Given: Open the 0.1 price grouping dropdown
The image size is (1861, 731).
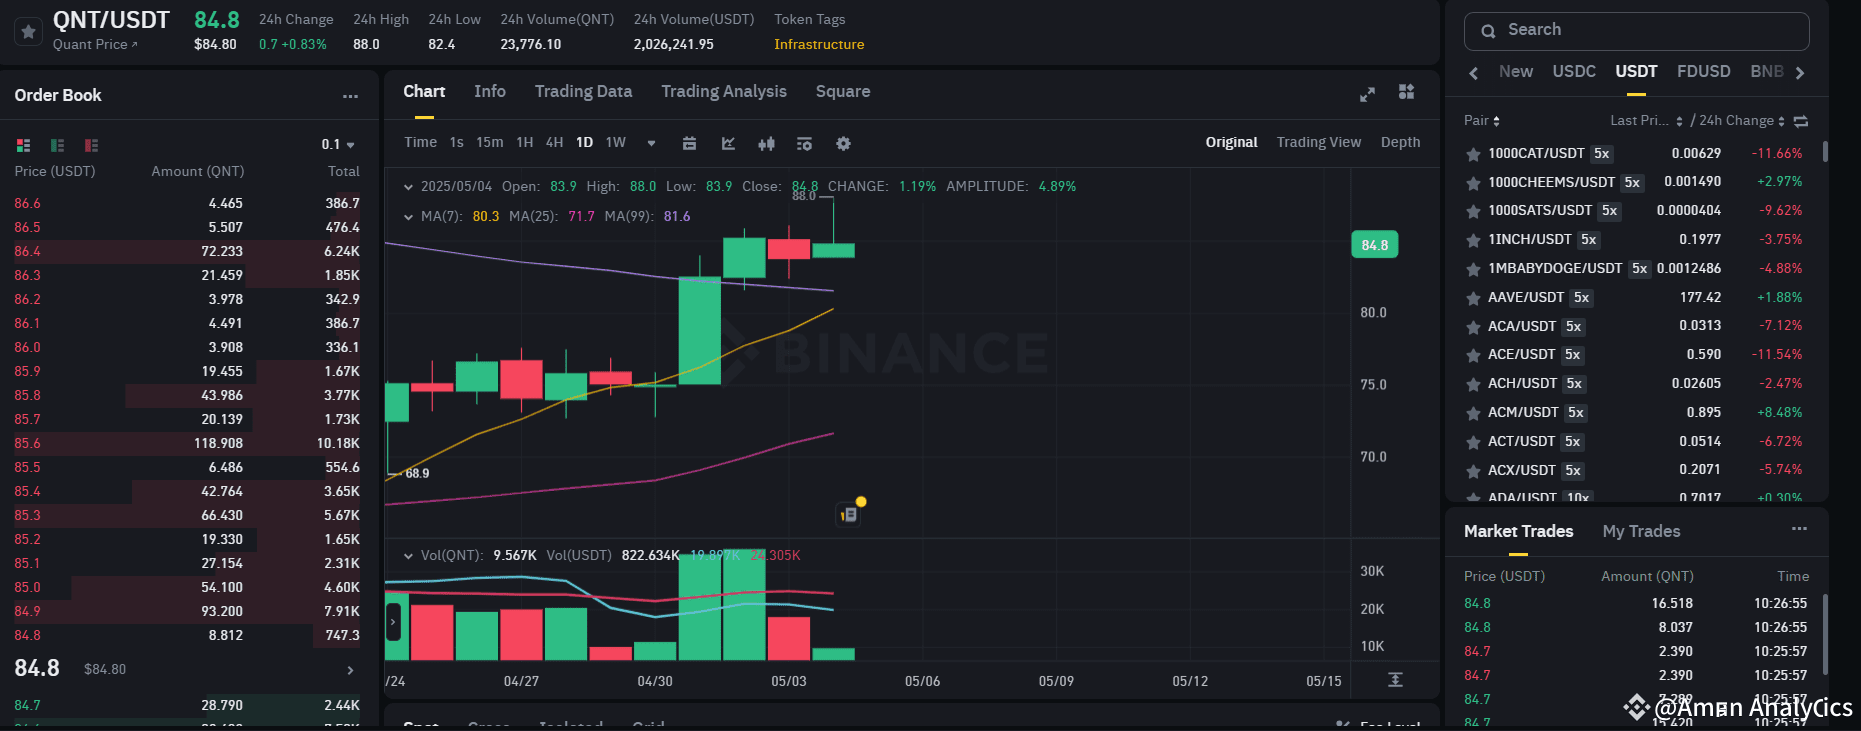Looking at the screenshot, I should pos(338,145).
